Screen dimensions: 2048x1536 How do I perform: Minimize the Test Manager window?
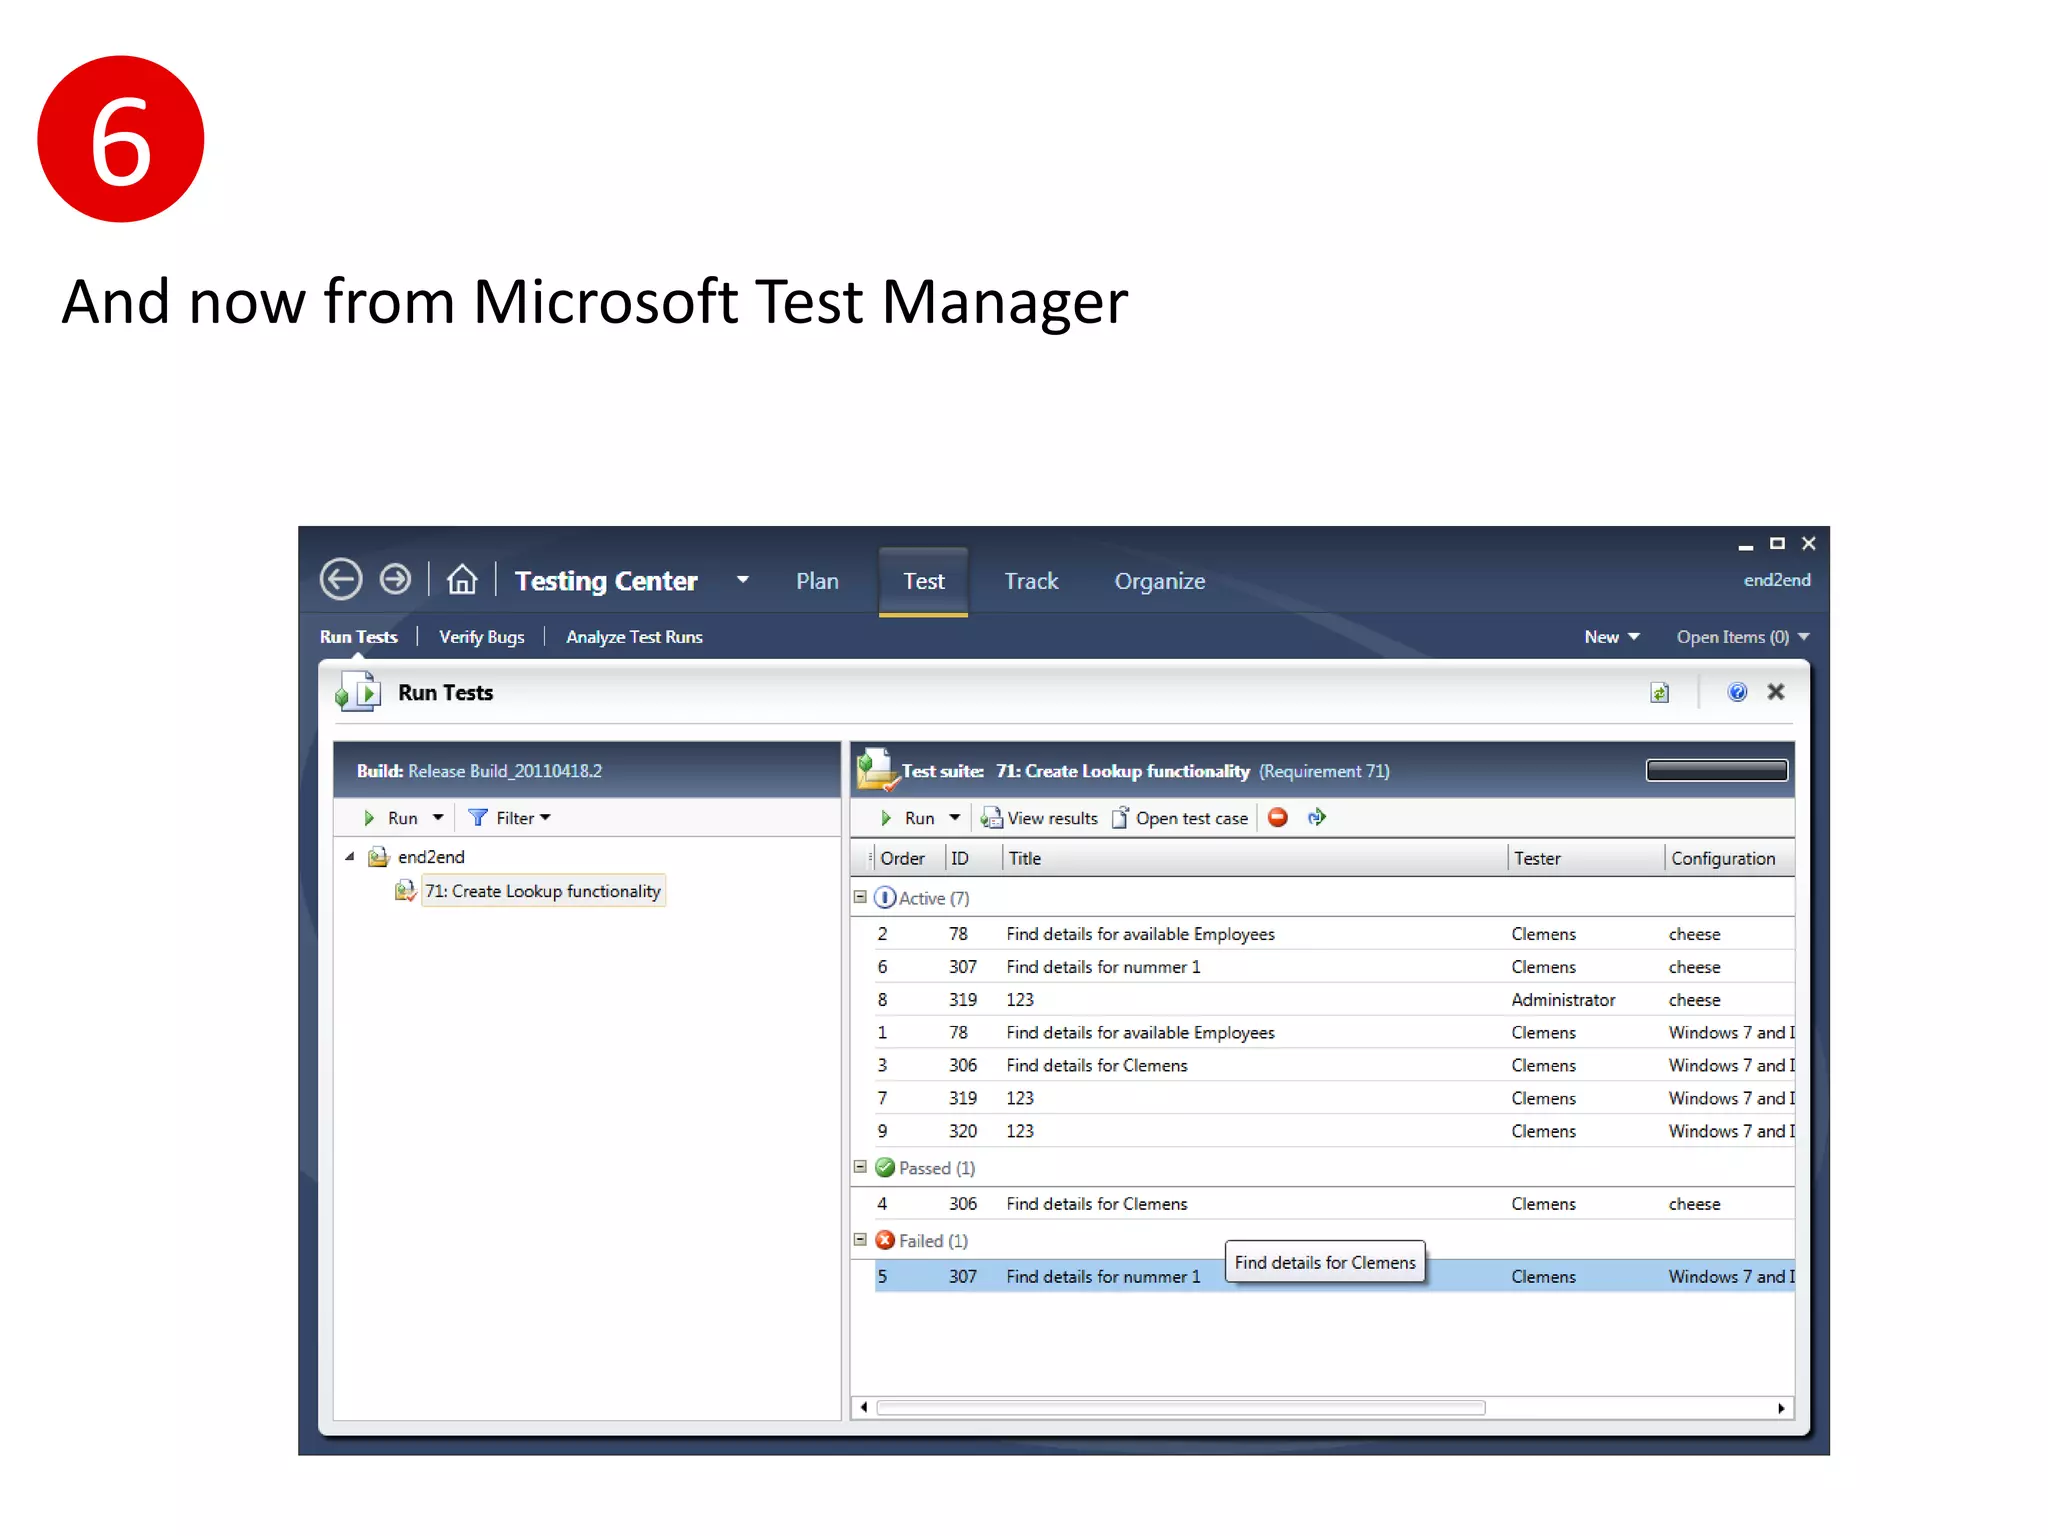(1746, 546)
